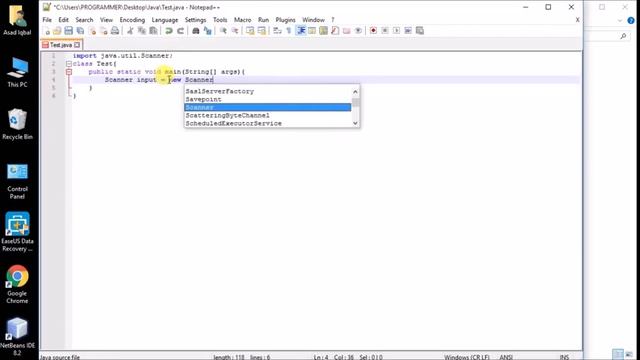
Task: Click the Copy toolbar icon
Action: pyautogui.click(x=142, y=31)
